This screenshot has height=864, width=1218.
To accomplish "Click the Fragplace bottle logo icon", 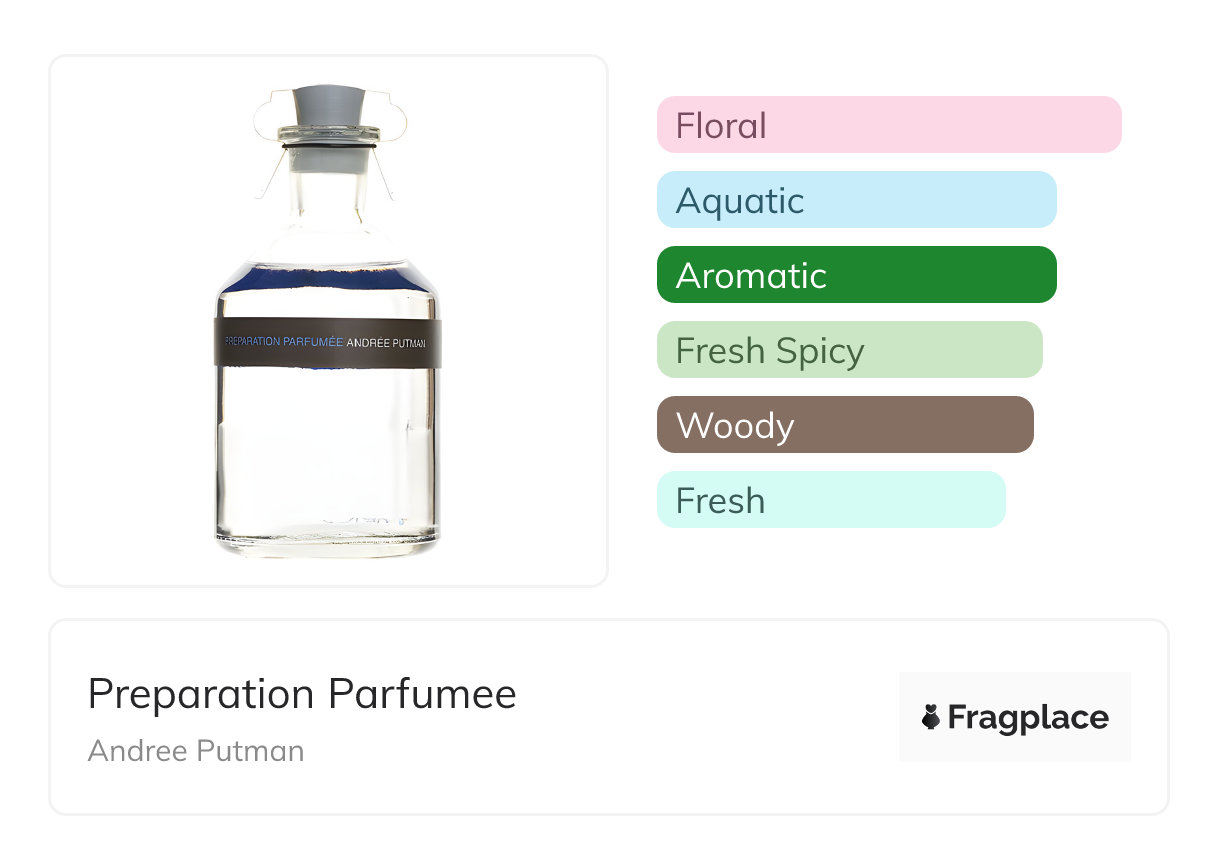I will click(x=931, y=717).
